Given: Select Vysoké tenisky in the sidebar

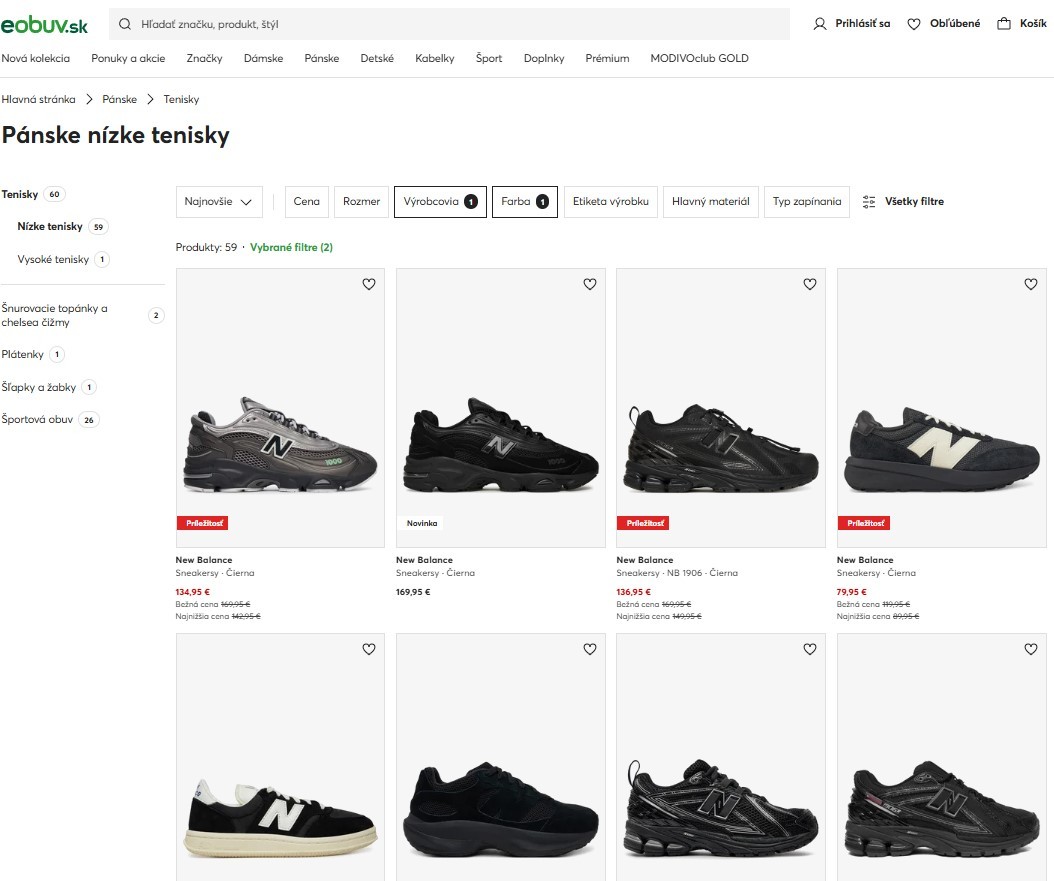Looking at the screenshot, I should [53, 260].
